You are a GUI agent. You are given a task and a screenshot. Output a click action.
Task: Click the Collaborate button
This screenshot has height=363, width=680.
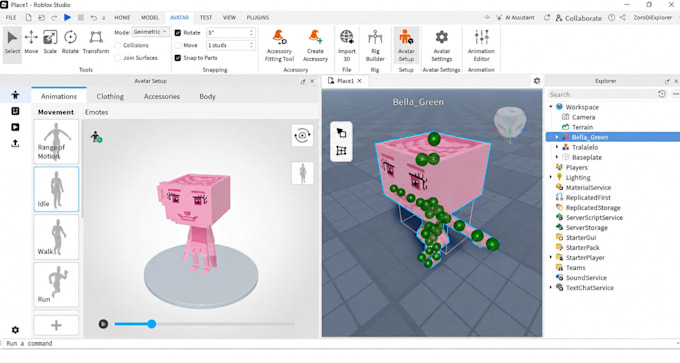579,18
